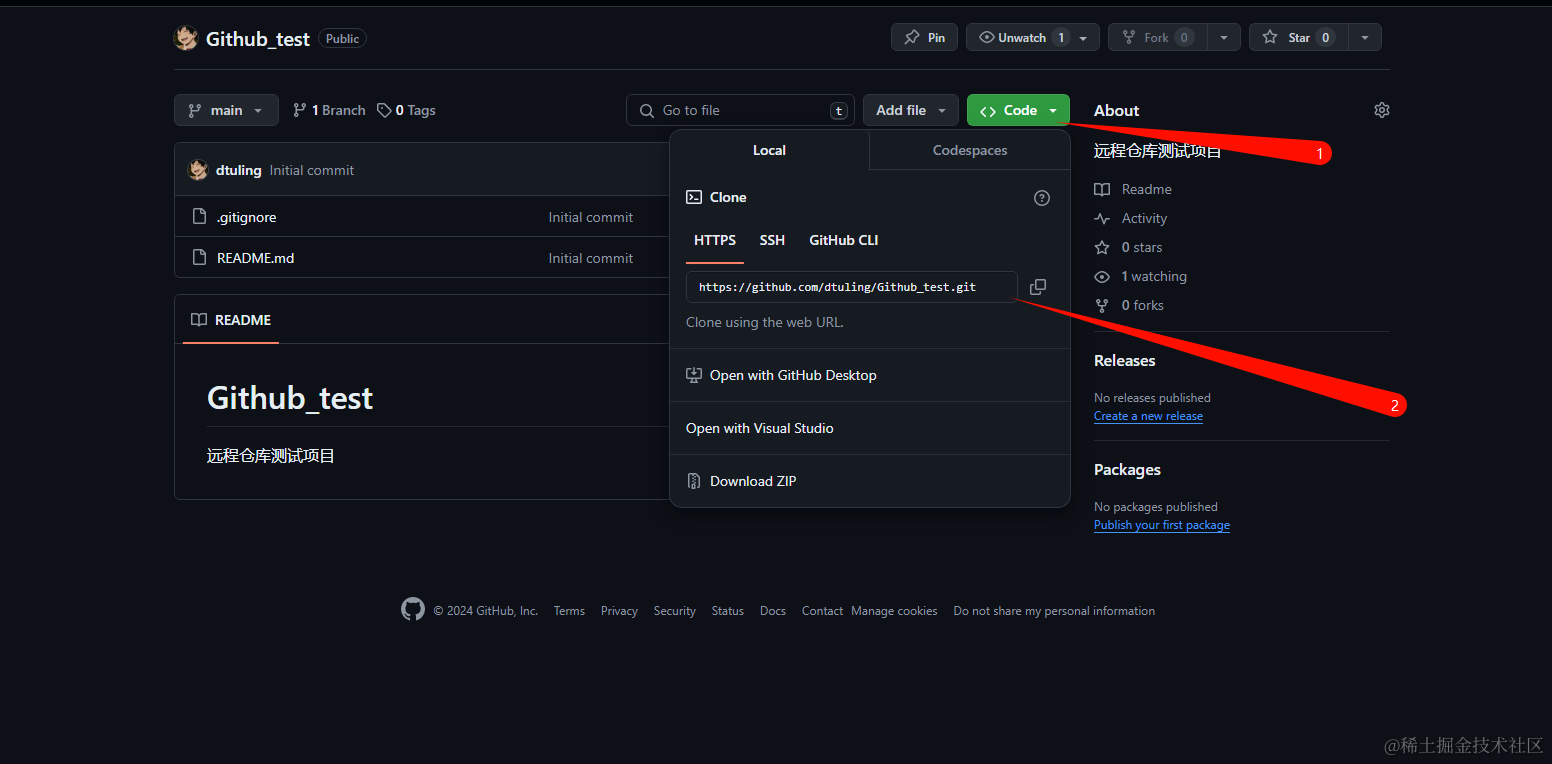Switch to the Local tab
Image resolution: width=1552 pixels, height=764 pixels.
pyautogui.click(x=769, y=150)
